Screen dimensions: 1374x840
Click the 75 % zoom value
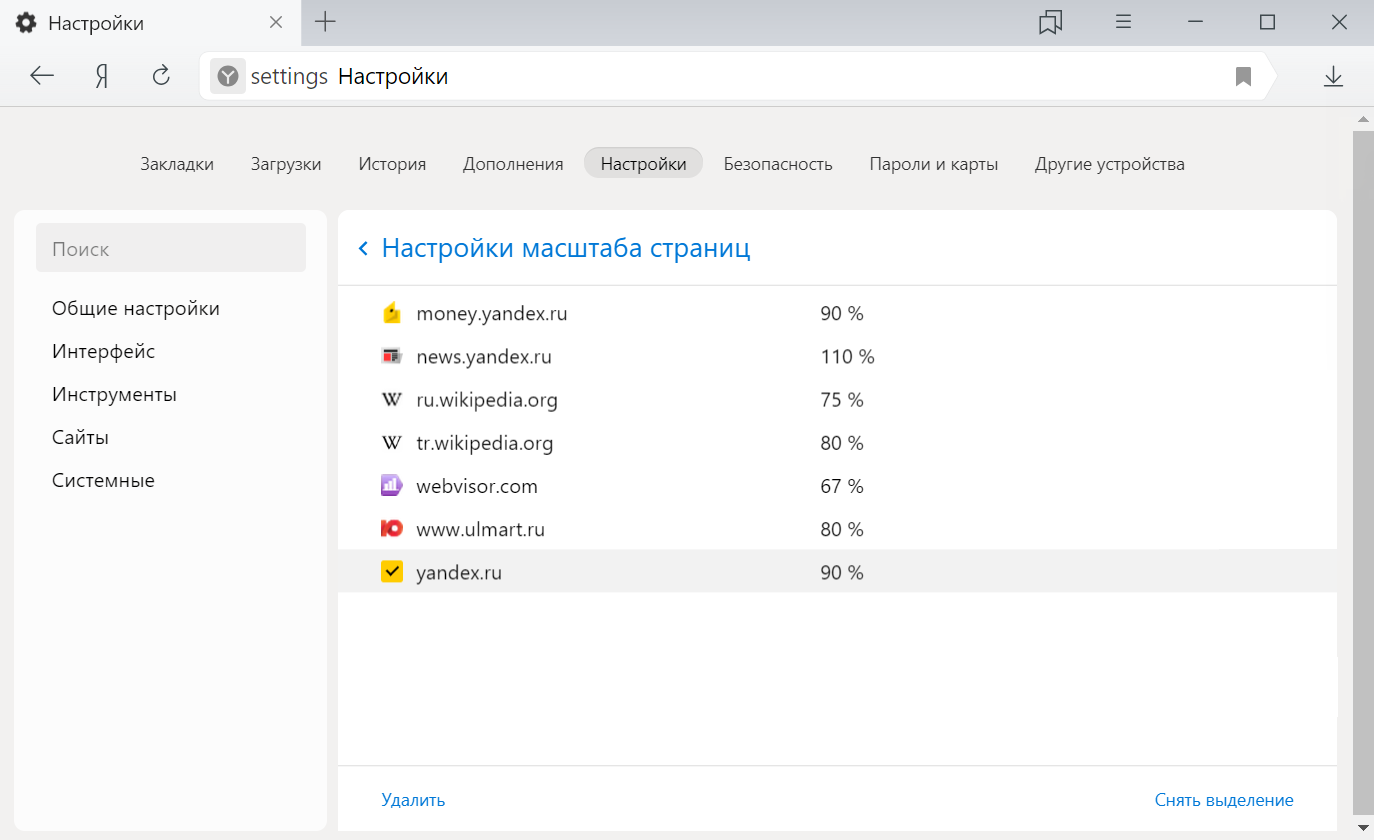point(842,400)
